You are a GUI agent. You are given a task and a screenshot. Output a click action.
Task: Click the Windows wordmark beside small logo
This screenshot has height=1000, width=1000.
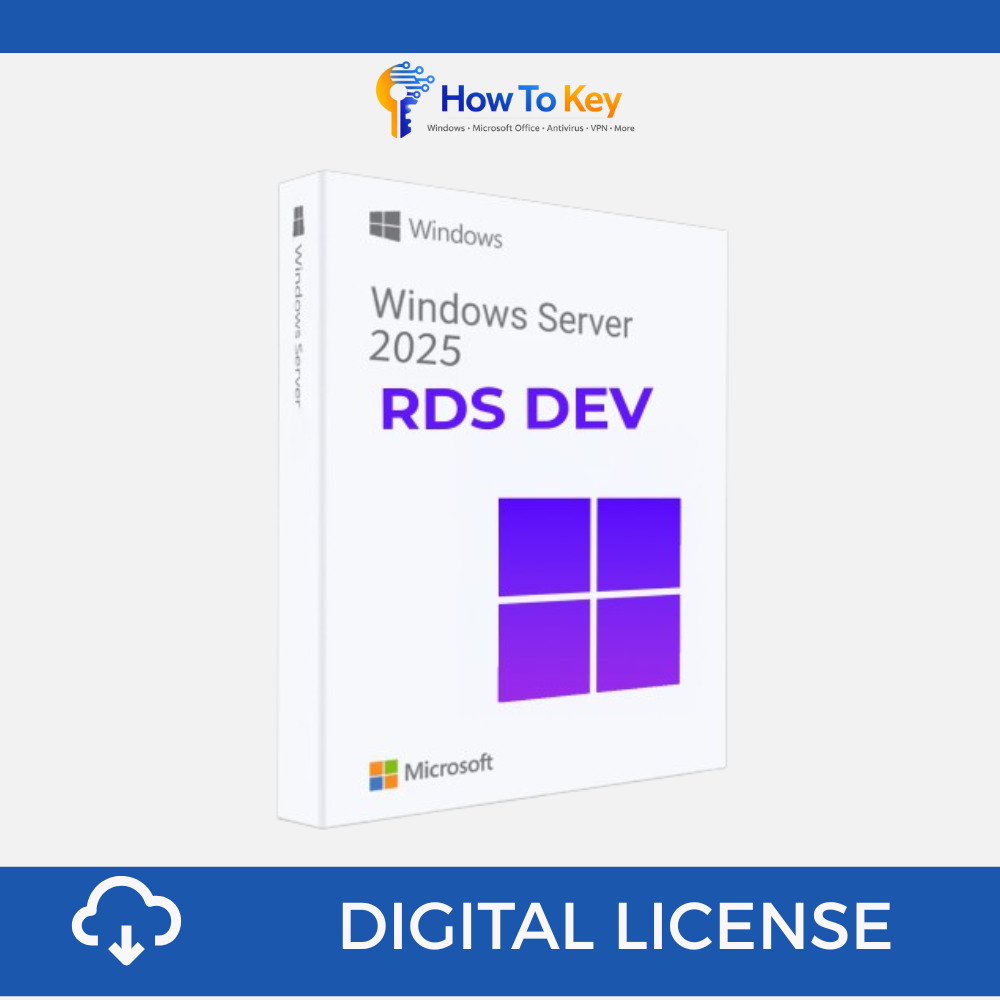(x=455, y=232)
